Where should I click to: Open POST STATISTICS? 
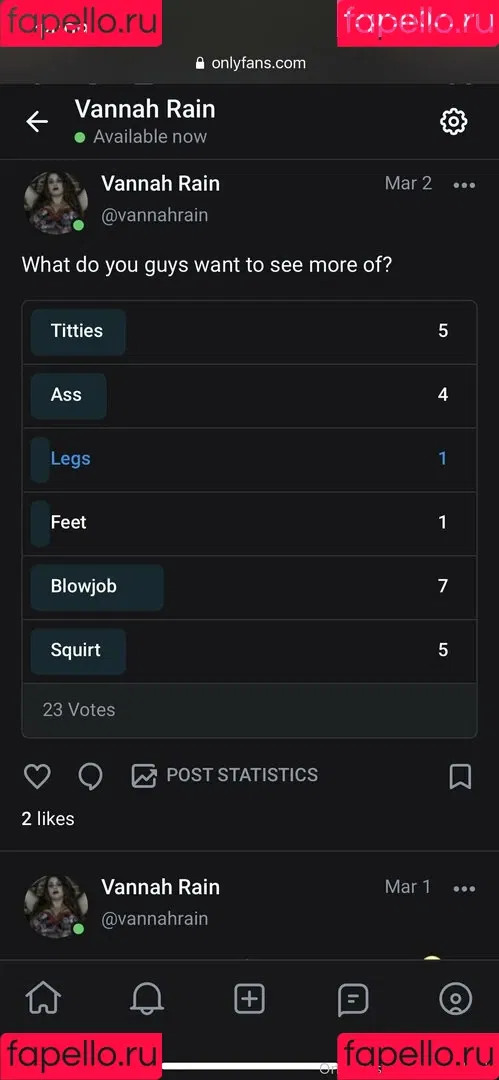click(225, 775)
